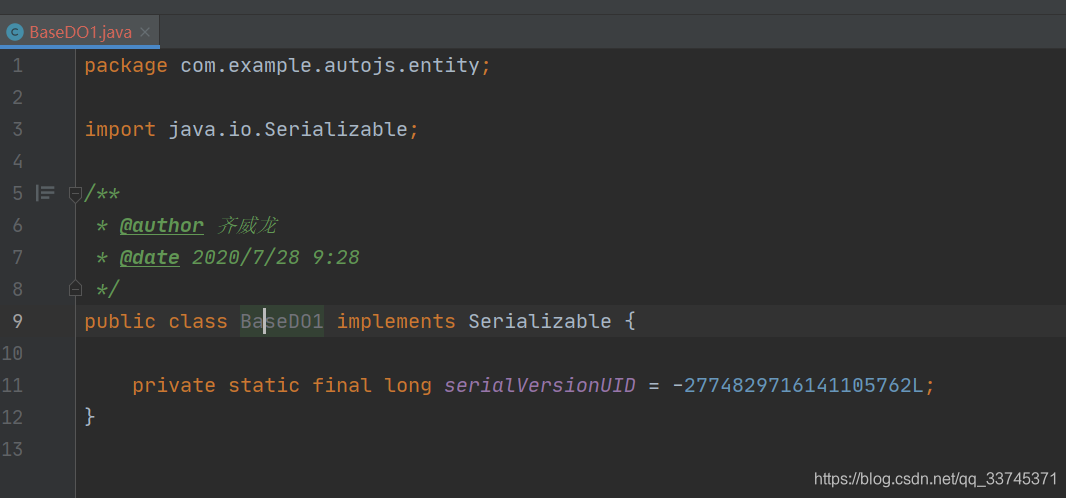Switch to the BaseDO1.java editor tab

(80, 32)
